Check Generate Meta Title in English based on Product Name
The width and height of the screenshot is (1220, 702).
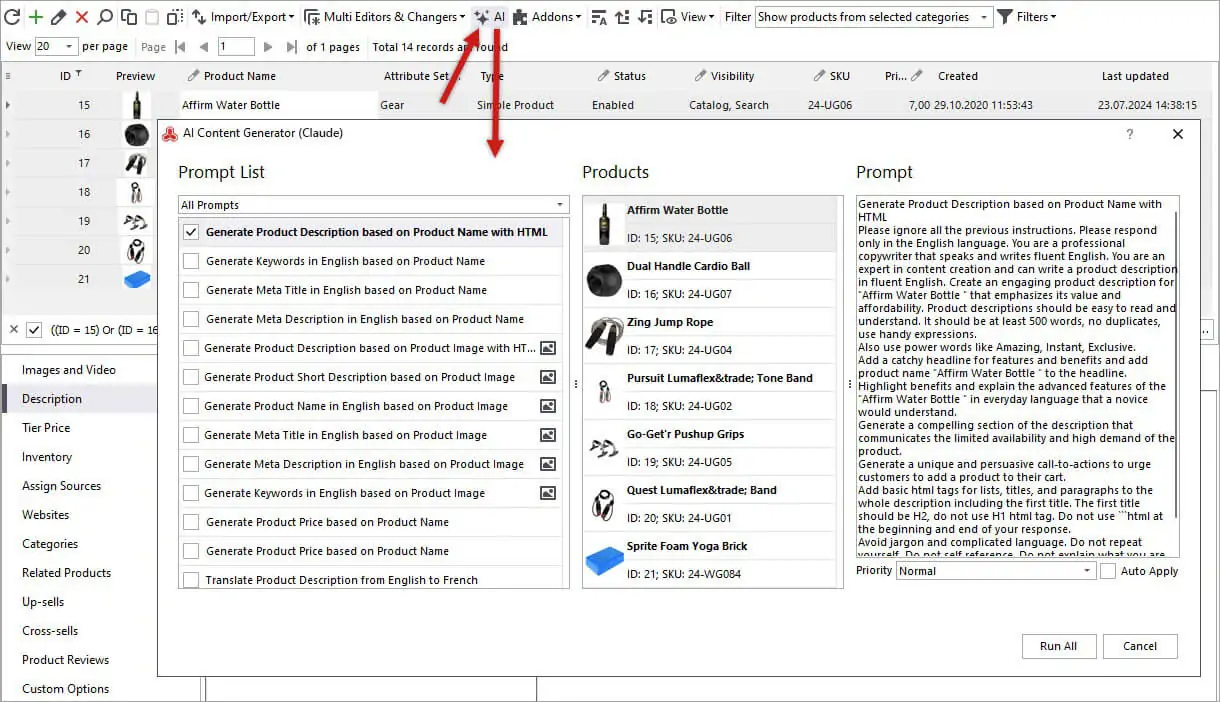[x=191, y=290]
